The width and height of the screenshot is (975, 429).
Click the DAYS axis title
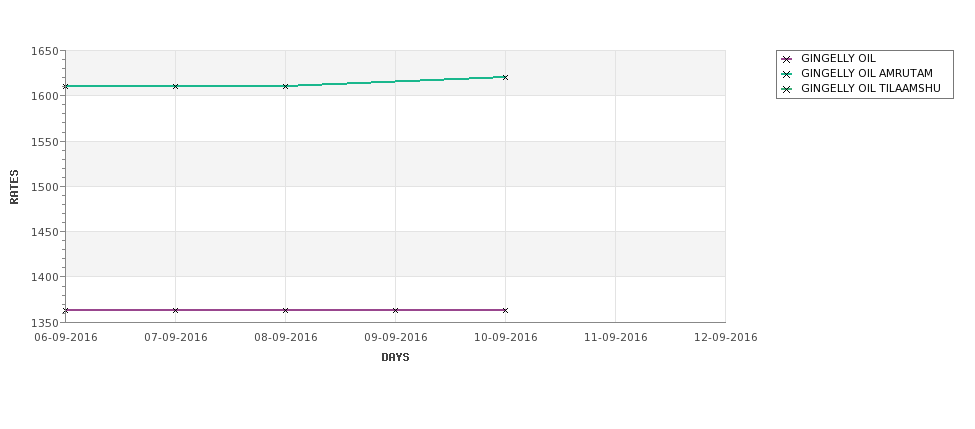coord(395,358)
